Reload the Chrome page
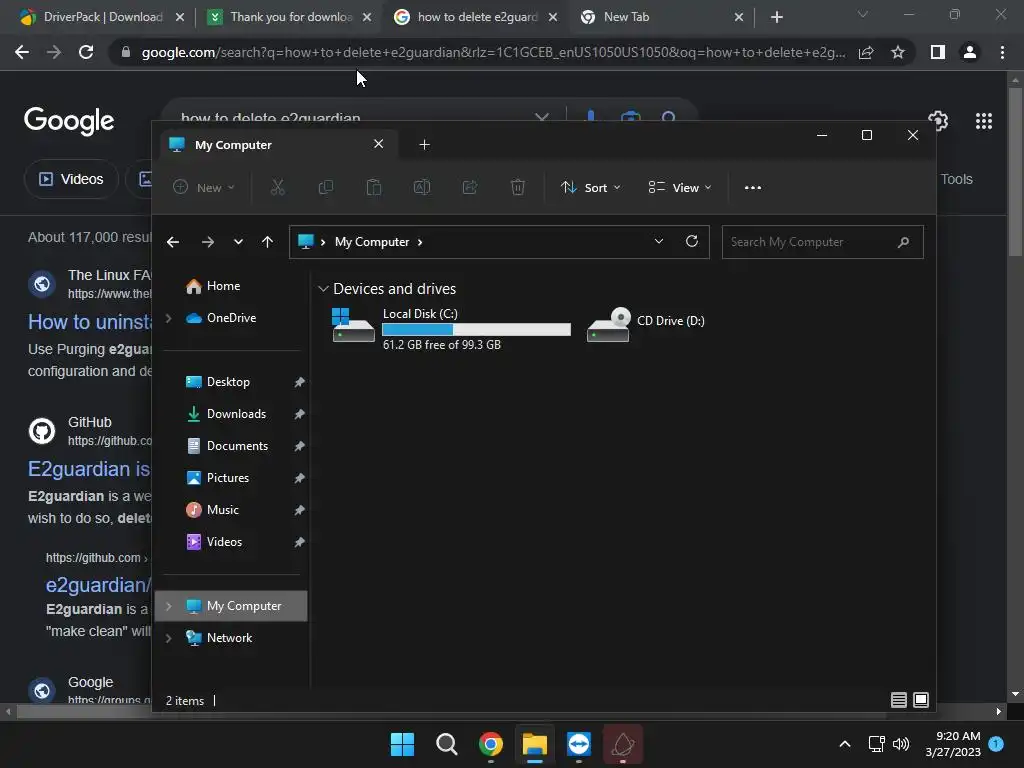Viewport: 1024px width, 768px height. (86, 52)
